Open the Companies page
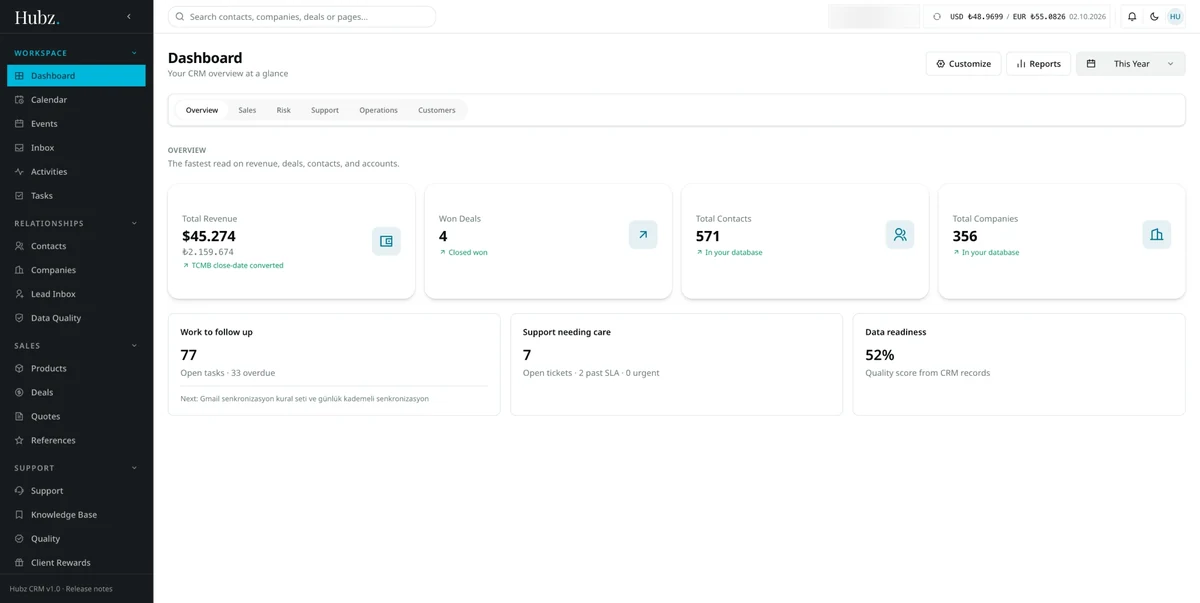This screenshot has height=603, width=1200. point(76,270)
